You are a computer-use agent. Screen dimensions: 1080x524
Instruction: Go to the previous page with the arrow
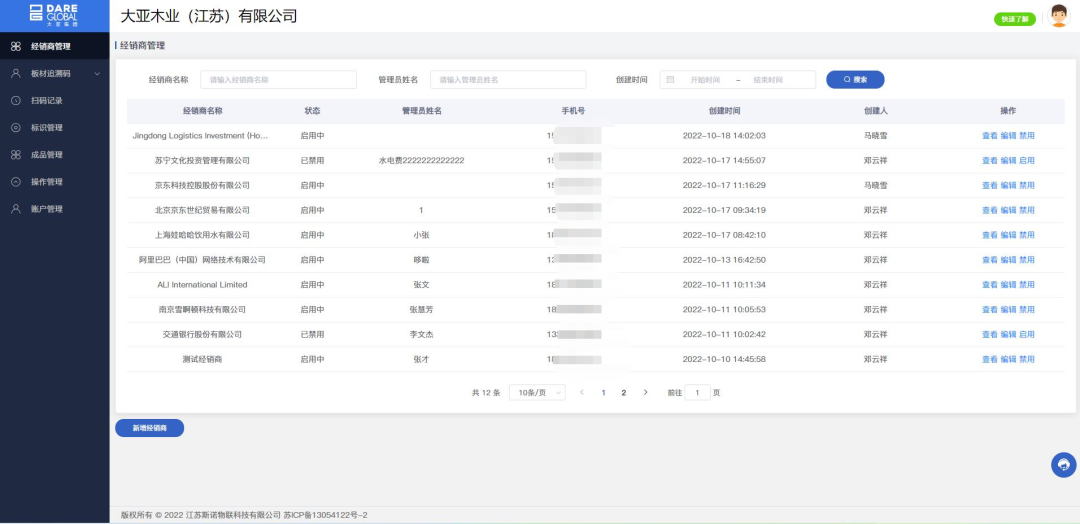582,392
